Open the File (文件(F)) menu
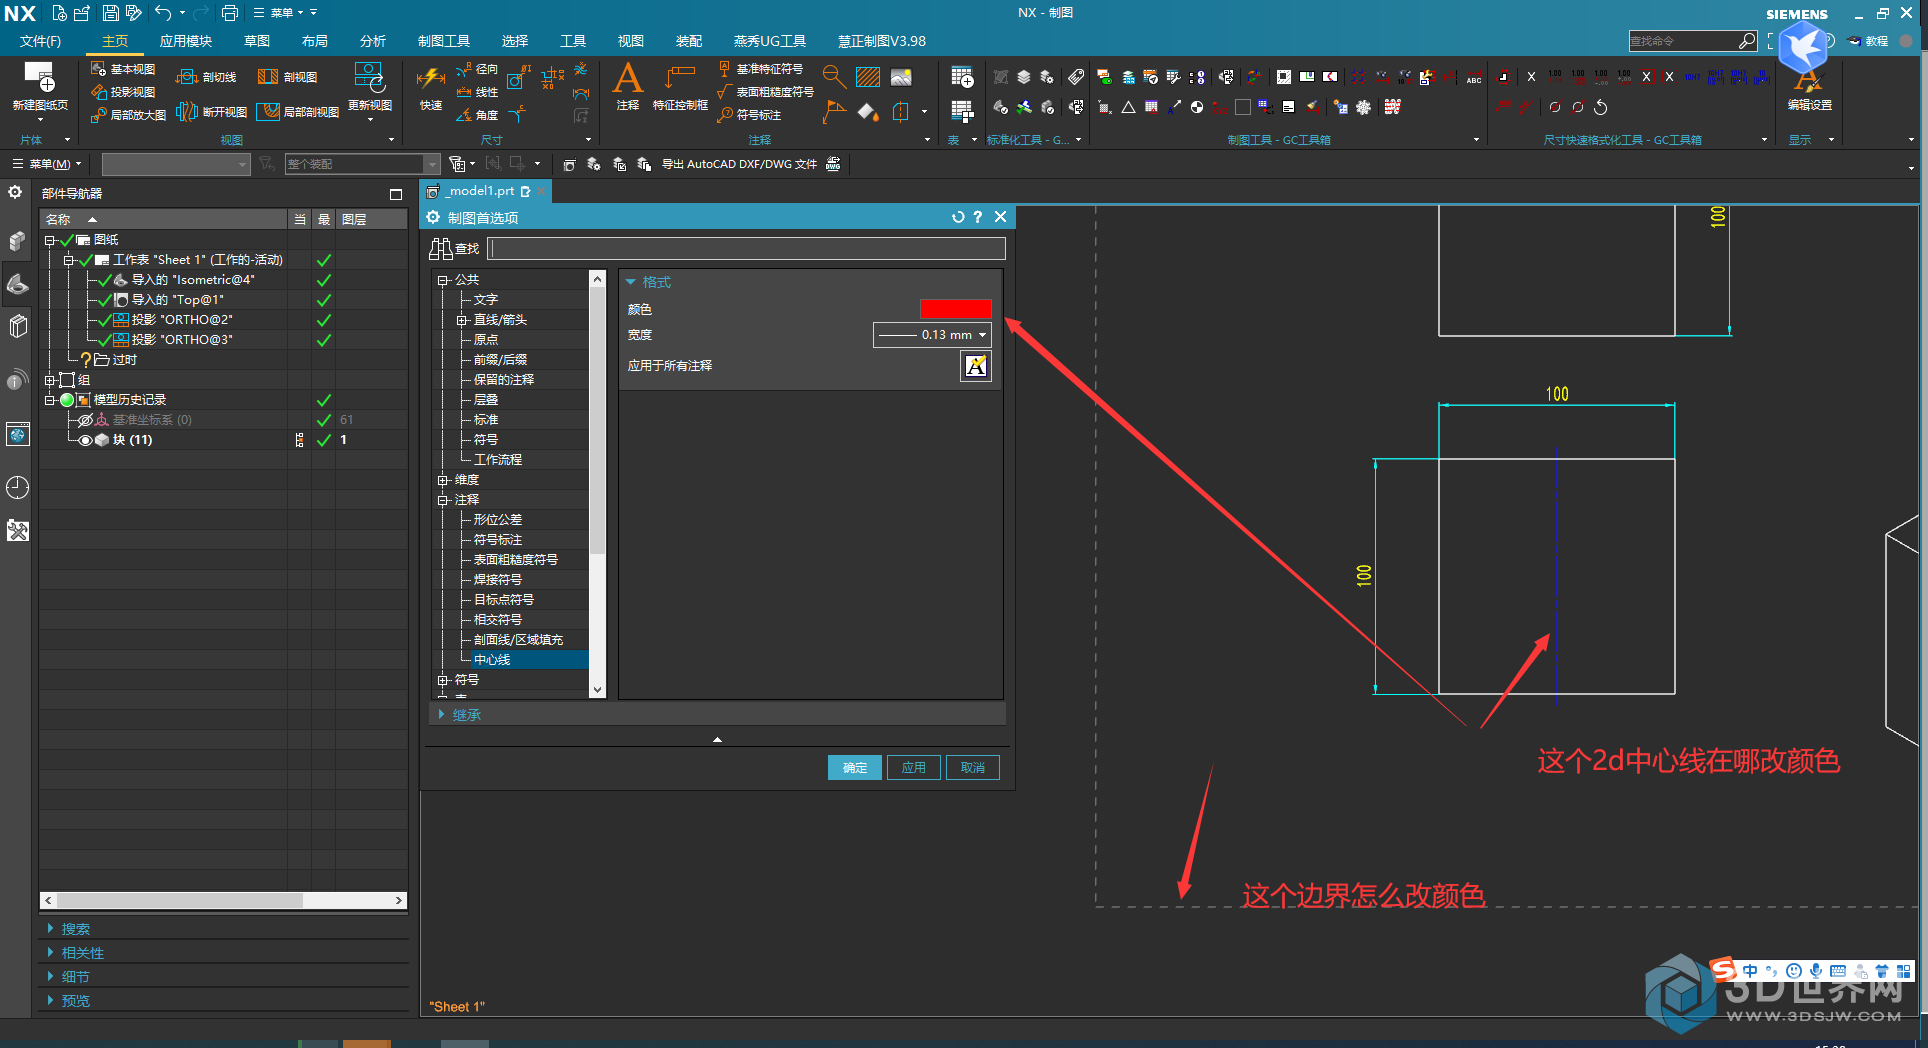 point(40,41)
